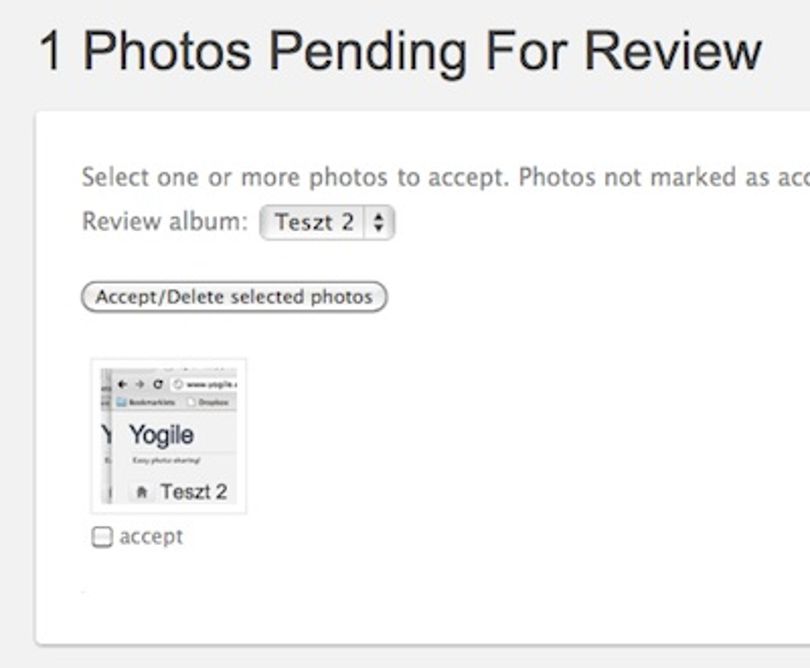The image size is (810, 668).
Task: Click the "Review album:" label
Action: pyautogui.click(x=165, y=222)
